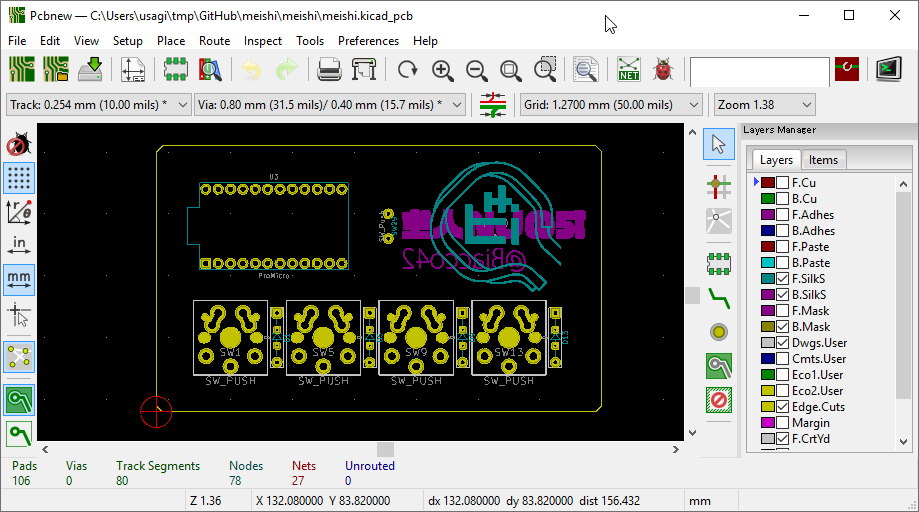The width and height of the screenshot is (919, 512).
Task: Open the Preferences menu
Action: coord(368,41)
